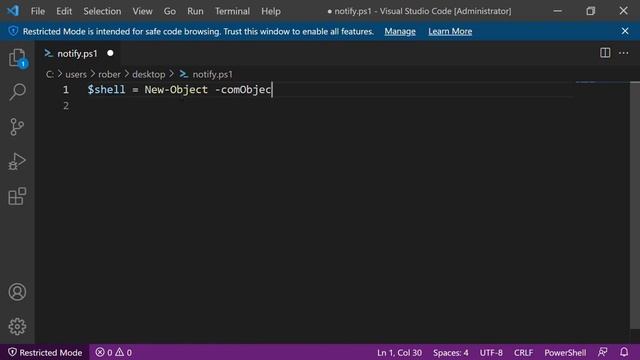Click the Manage link in banner
This screenshot has width=640, height=360.
click(400, 31)
